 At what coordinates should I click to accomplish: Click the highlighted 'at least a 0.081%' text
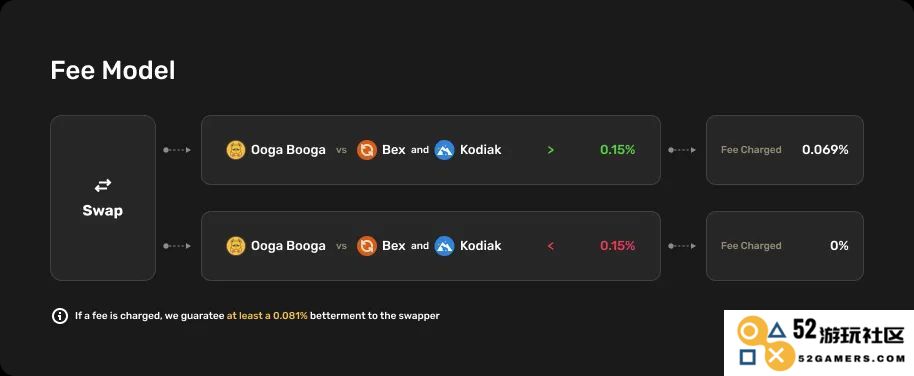[x=267, y=316]
